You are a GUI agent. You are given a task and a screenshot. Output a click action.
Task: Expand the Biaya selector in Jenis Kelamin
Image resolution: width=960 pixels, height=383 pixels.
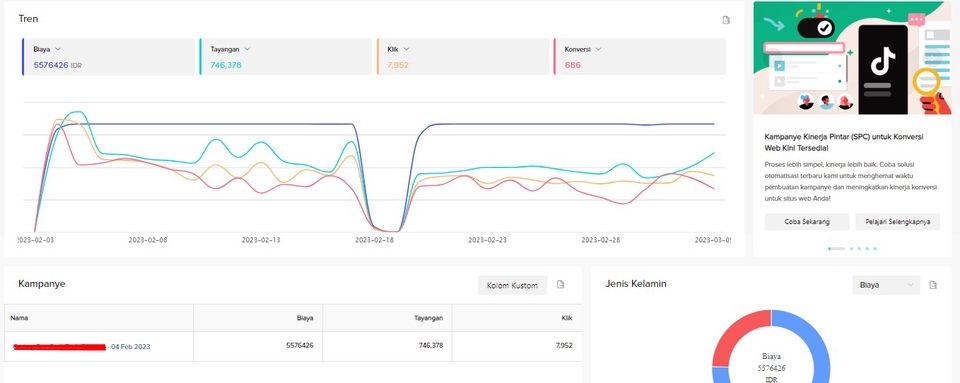point(886,285)
